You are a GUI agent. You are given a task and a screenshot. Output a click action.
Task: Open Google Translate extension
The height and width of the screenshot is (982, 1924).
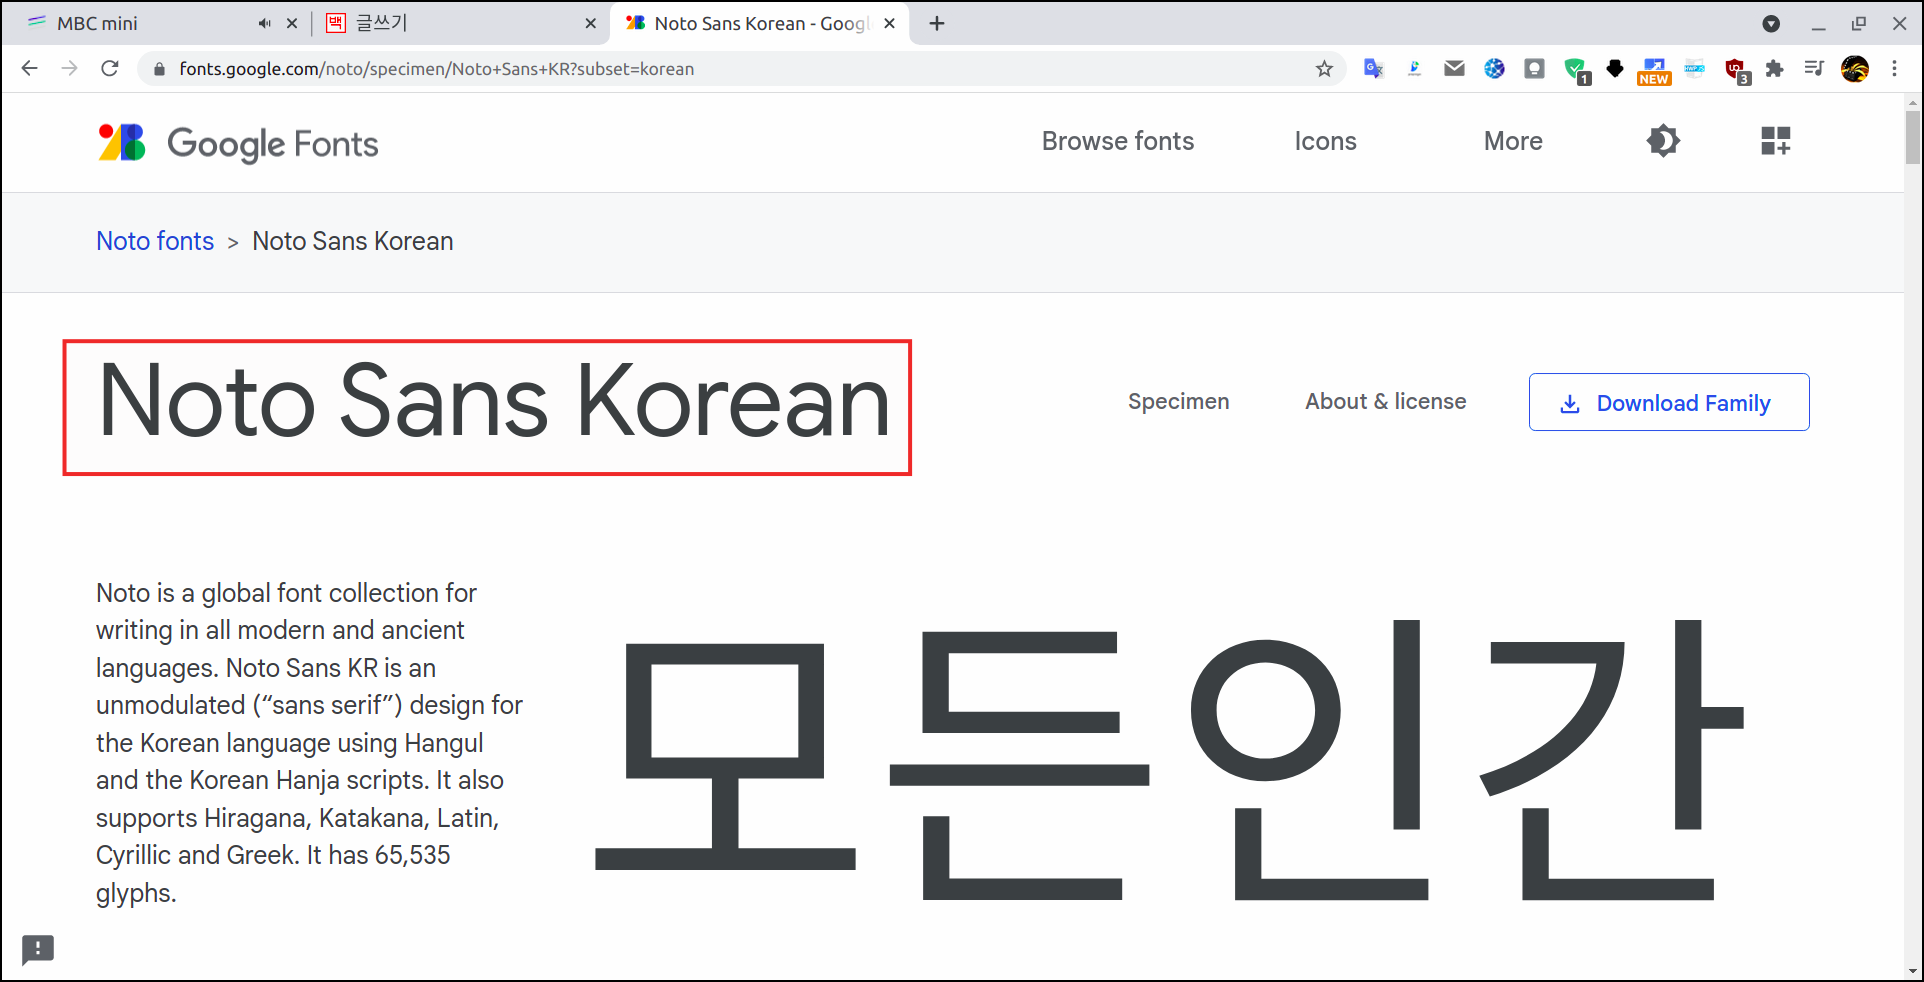pos(1374,69)
